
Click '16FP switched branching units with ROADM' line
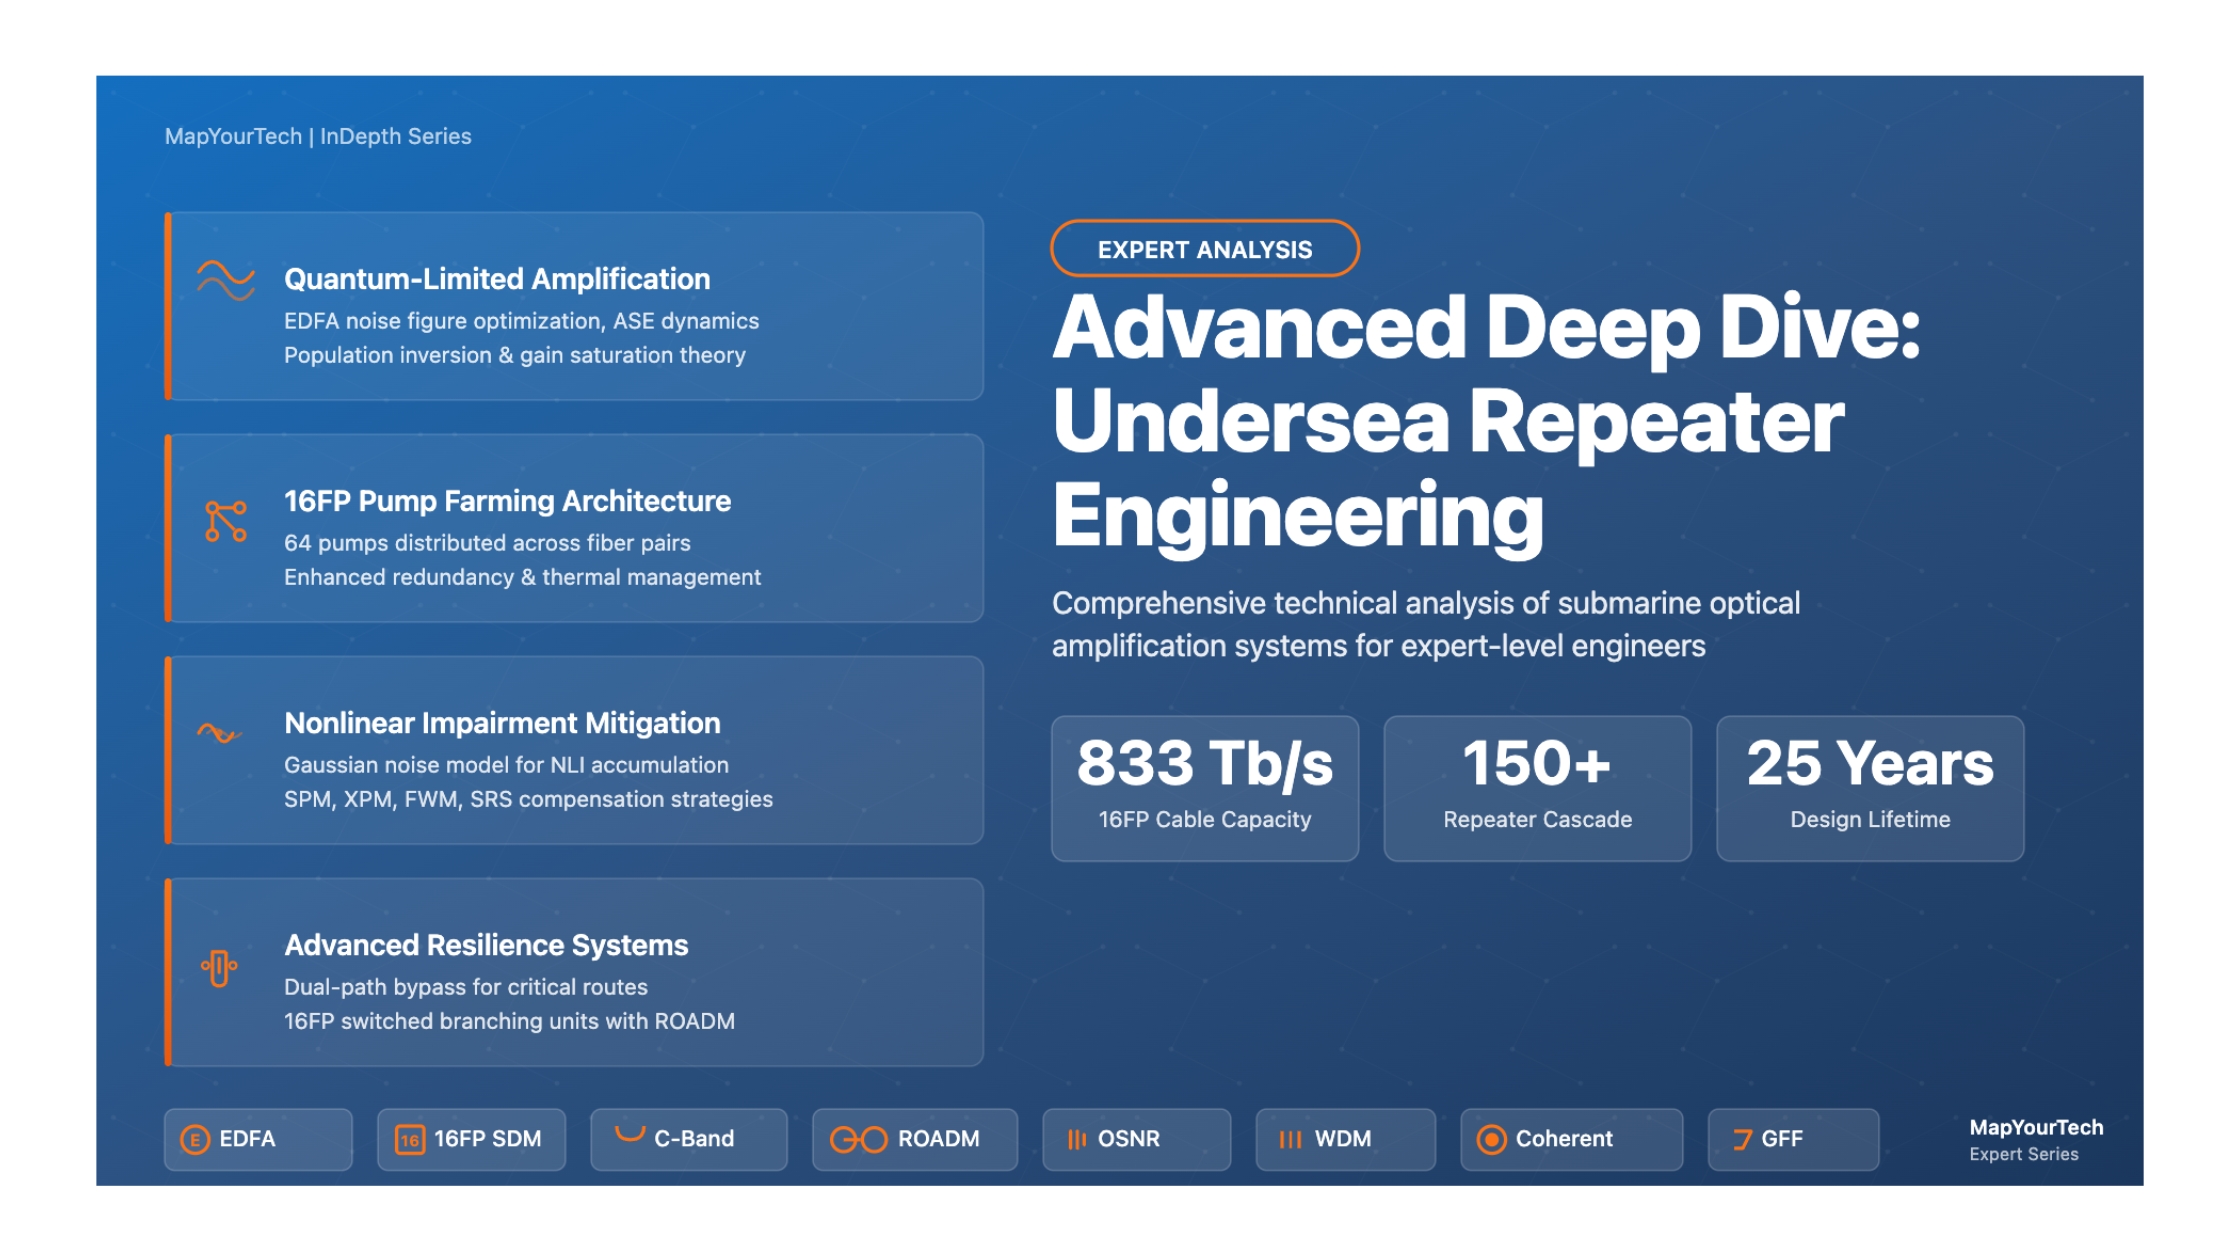[x=509, y=1021]
